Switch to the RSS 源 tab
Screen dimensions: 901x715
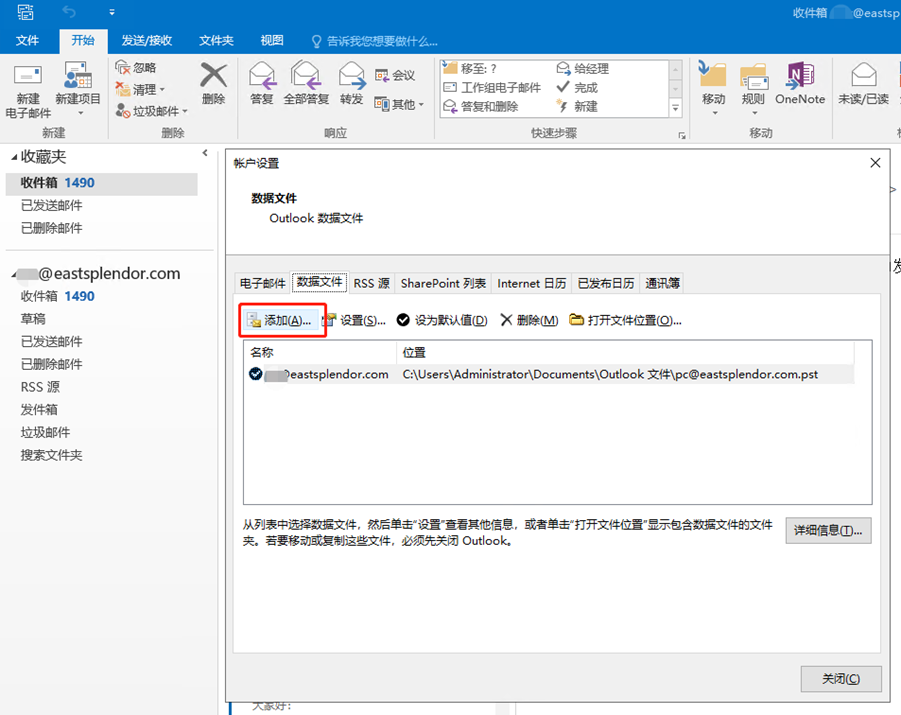pos(371,283)
